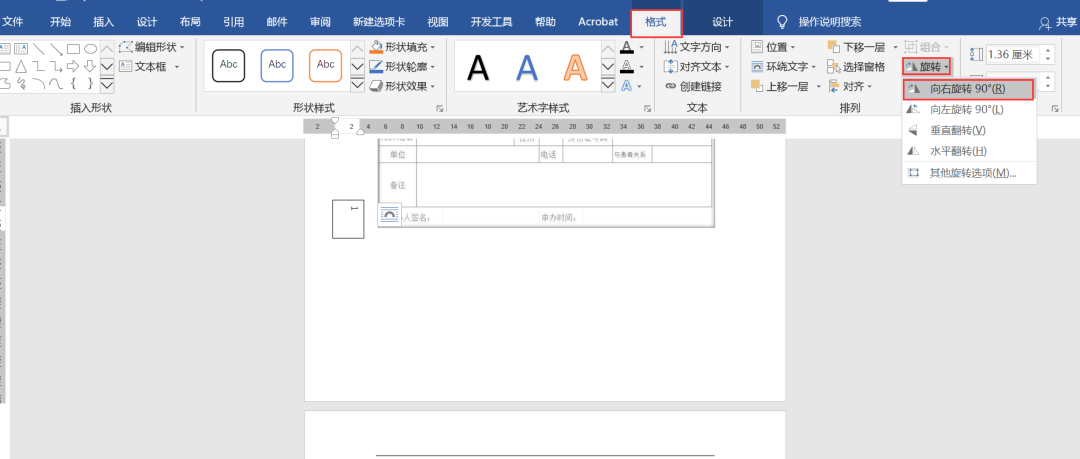Select 向右旋转 90° menu item
Image resolution: width=1080 pixels, height=459 pixels.
966,89
